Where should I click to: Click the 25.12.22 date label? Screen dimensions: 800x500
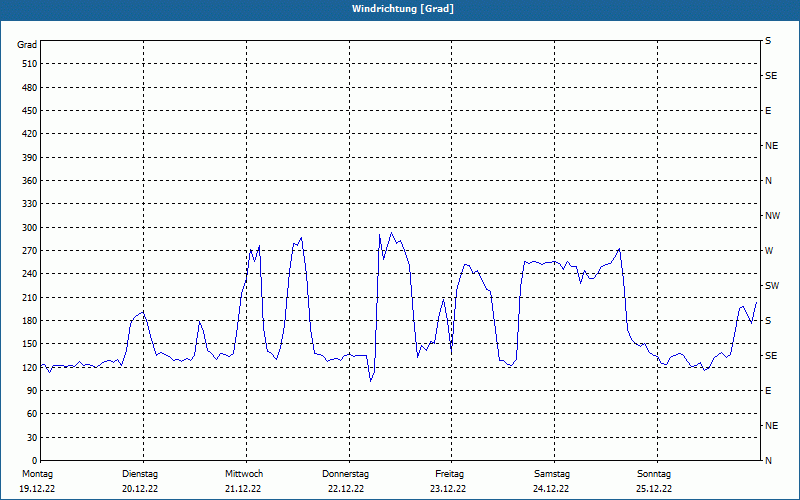click(654, 489)
